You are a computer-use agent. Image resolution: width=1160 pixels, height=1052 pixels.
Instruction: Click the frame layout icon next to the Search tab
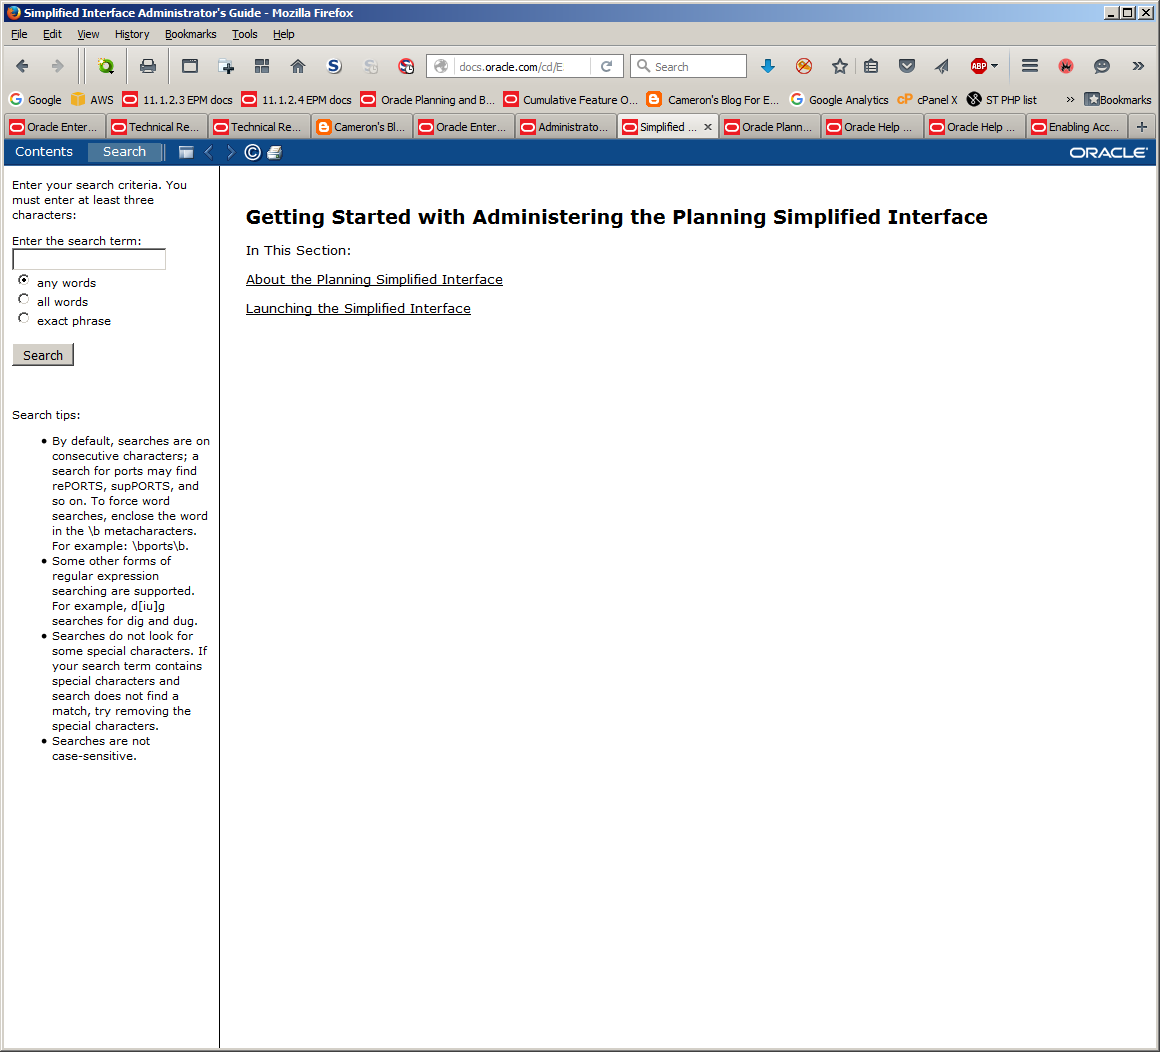[x=186, y=152]
